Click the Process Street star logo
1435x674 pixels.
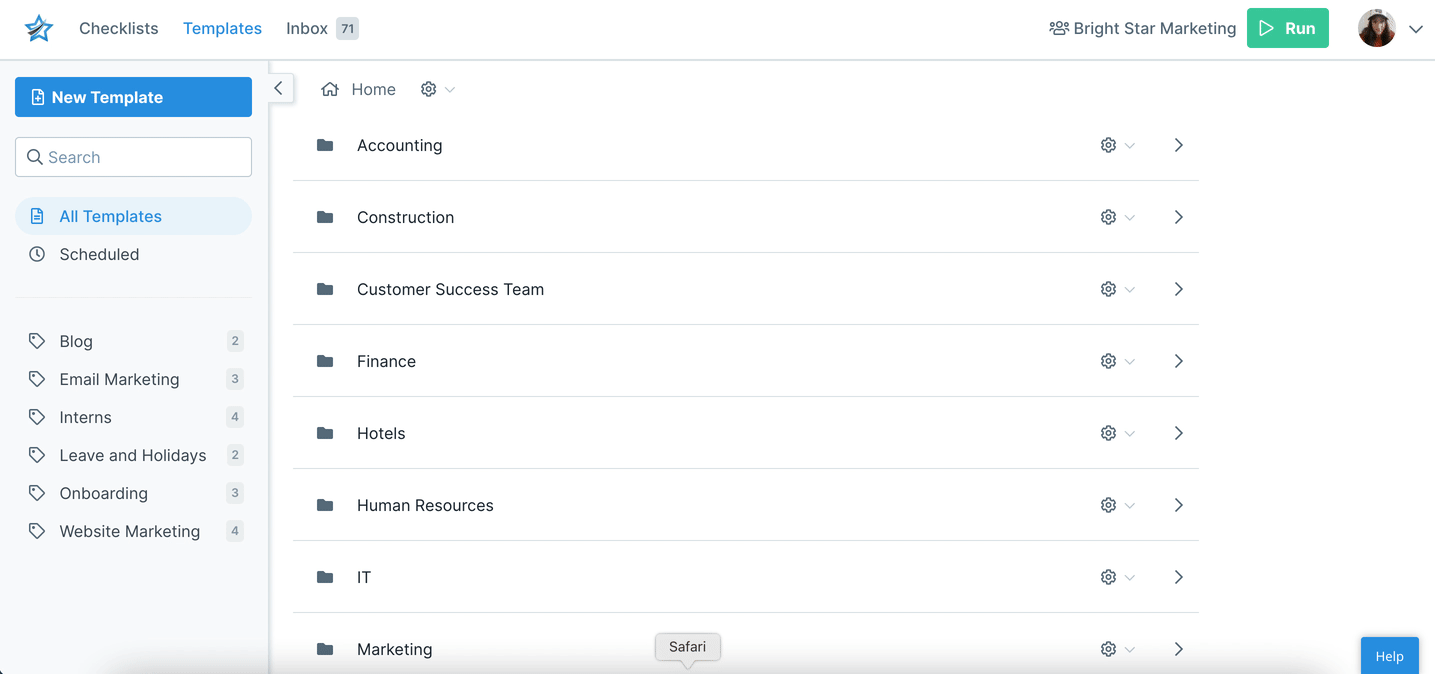(x=39, y=28)
